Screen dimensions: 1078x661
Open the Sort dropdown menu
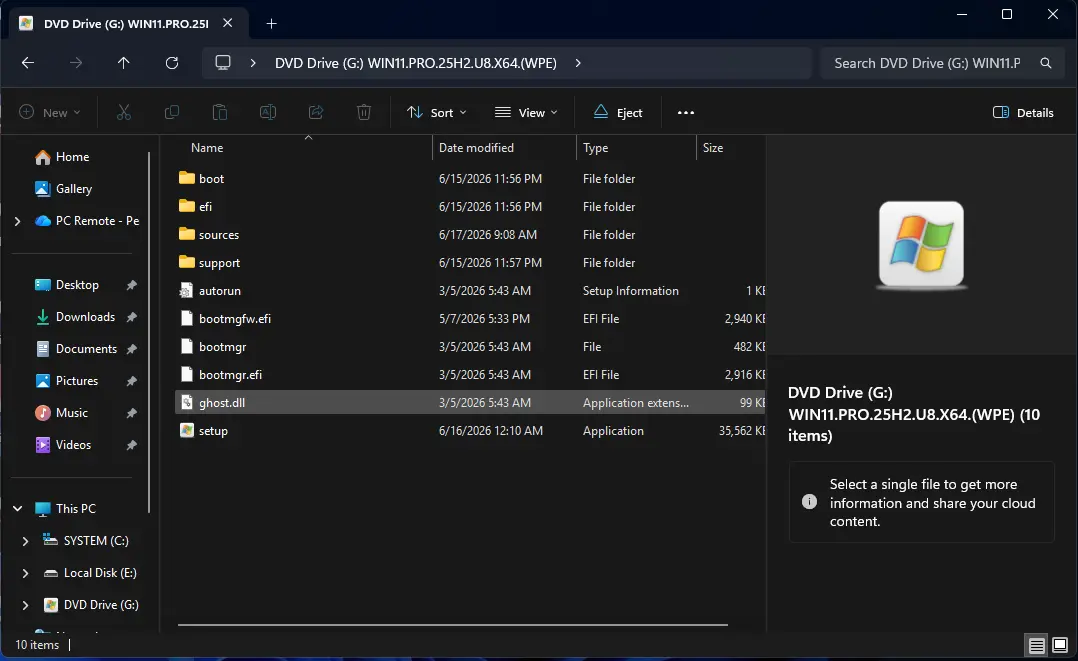[437, 112]
